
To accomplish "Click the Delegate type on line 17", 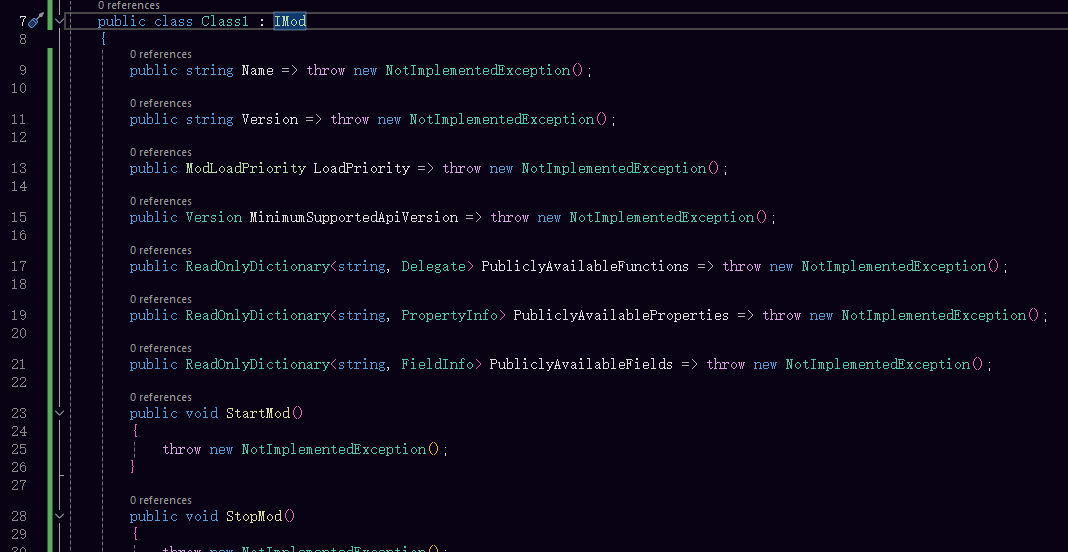I will (x=433, y=267).
